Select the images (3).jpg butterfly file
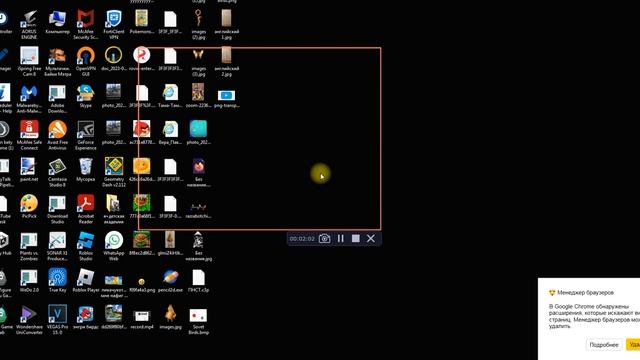640x360 pixels. [x=198, y=61]
